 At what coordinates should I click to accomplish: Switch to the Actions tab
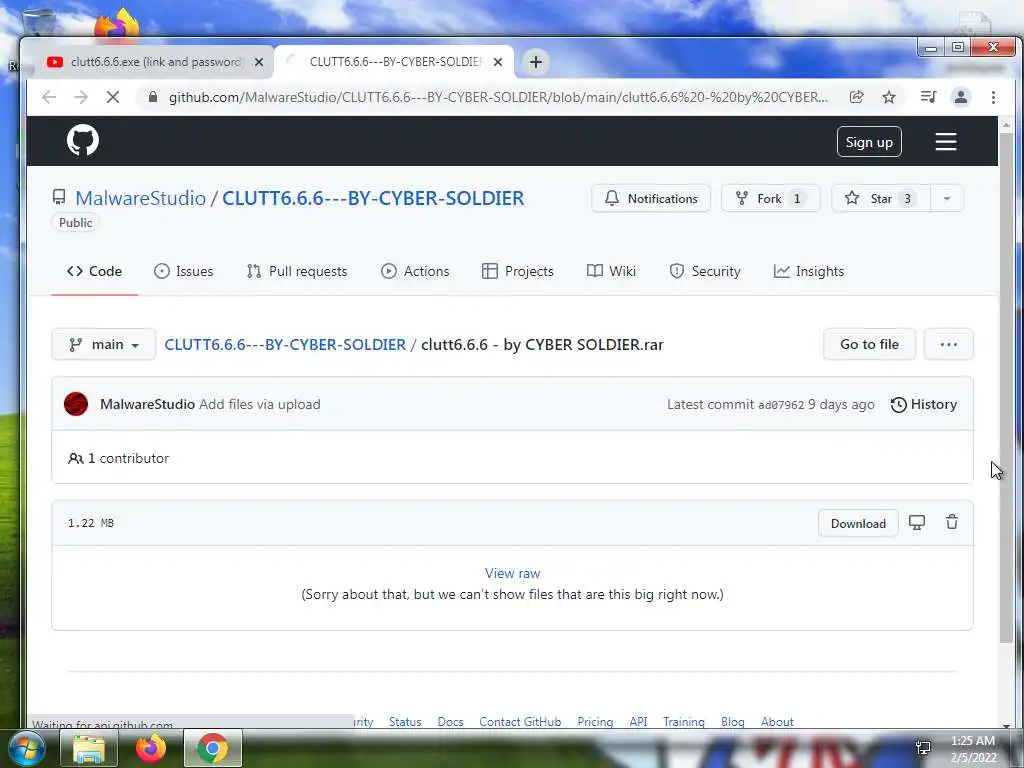point(415,271)
